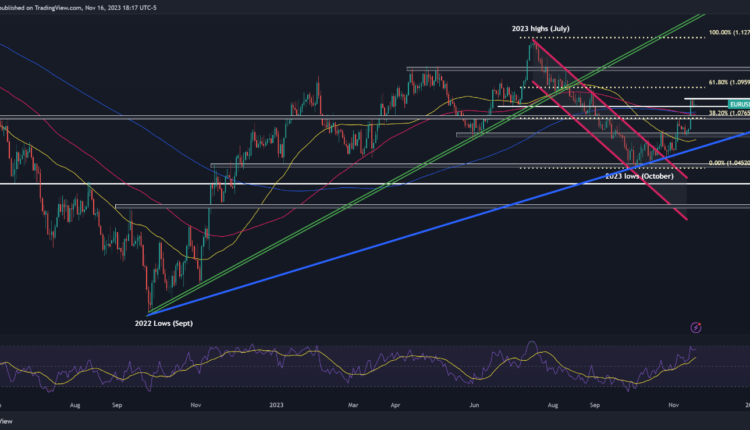
Task: Select the EURUSD price label on the price axis
Action: pos(738,104)
